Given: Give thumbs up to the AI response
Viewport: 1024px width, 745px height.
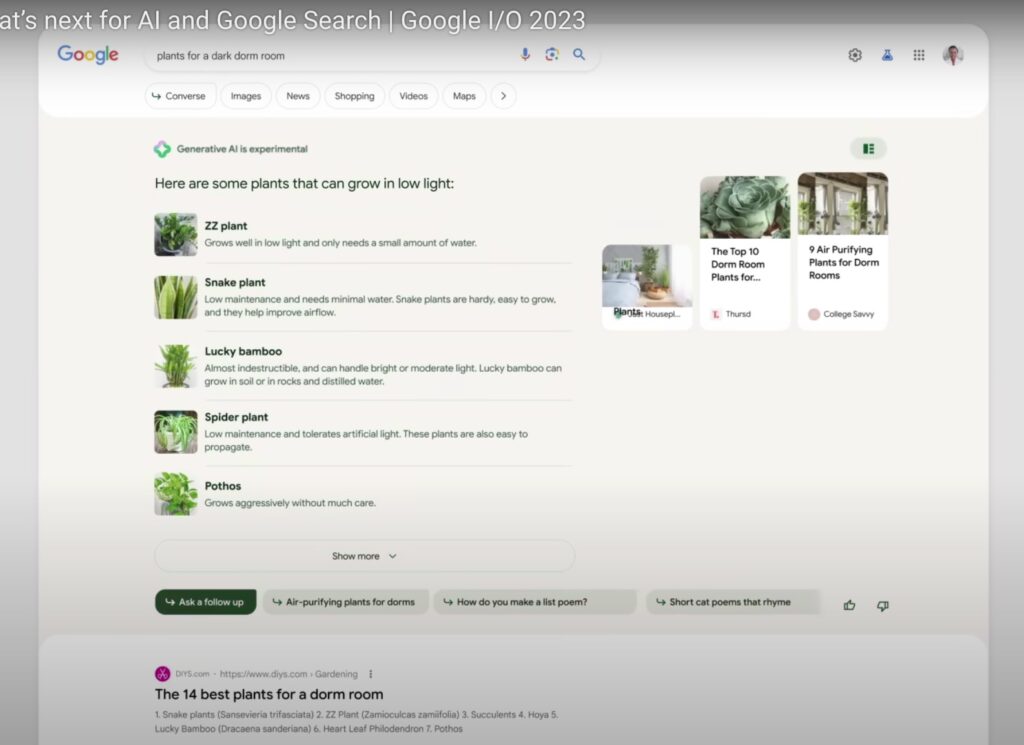Looking at the screenshot, I should 849,605.
